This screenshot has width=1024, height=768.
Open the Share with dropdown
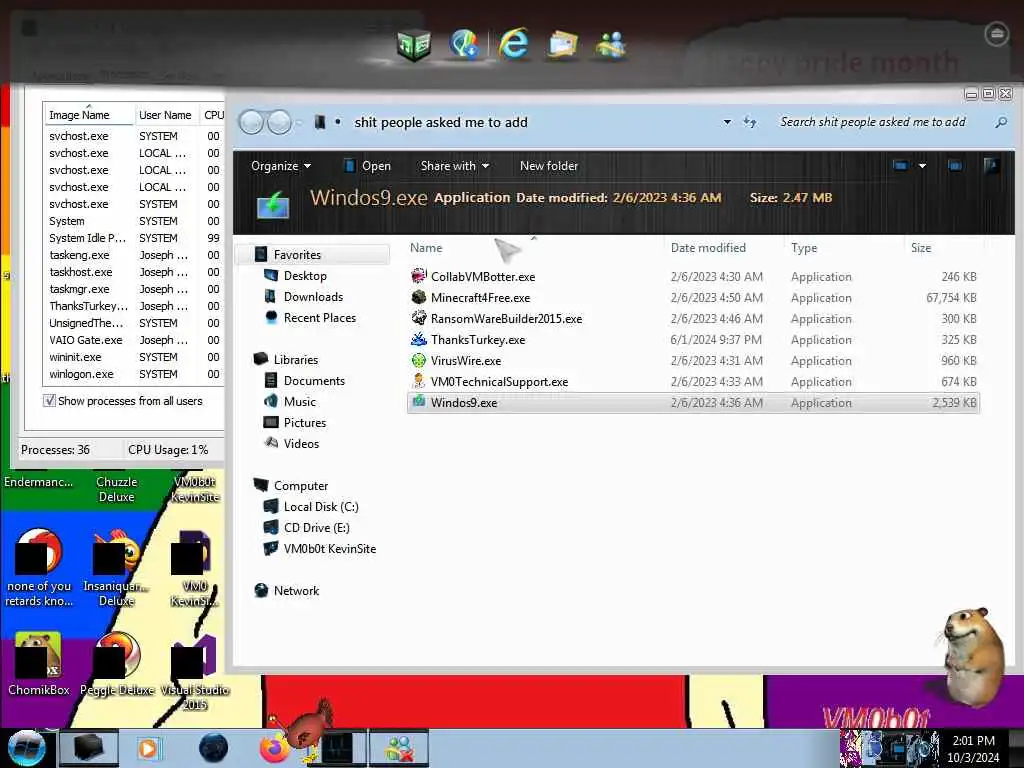(x=455, y=166)
